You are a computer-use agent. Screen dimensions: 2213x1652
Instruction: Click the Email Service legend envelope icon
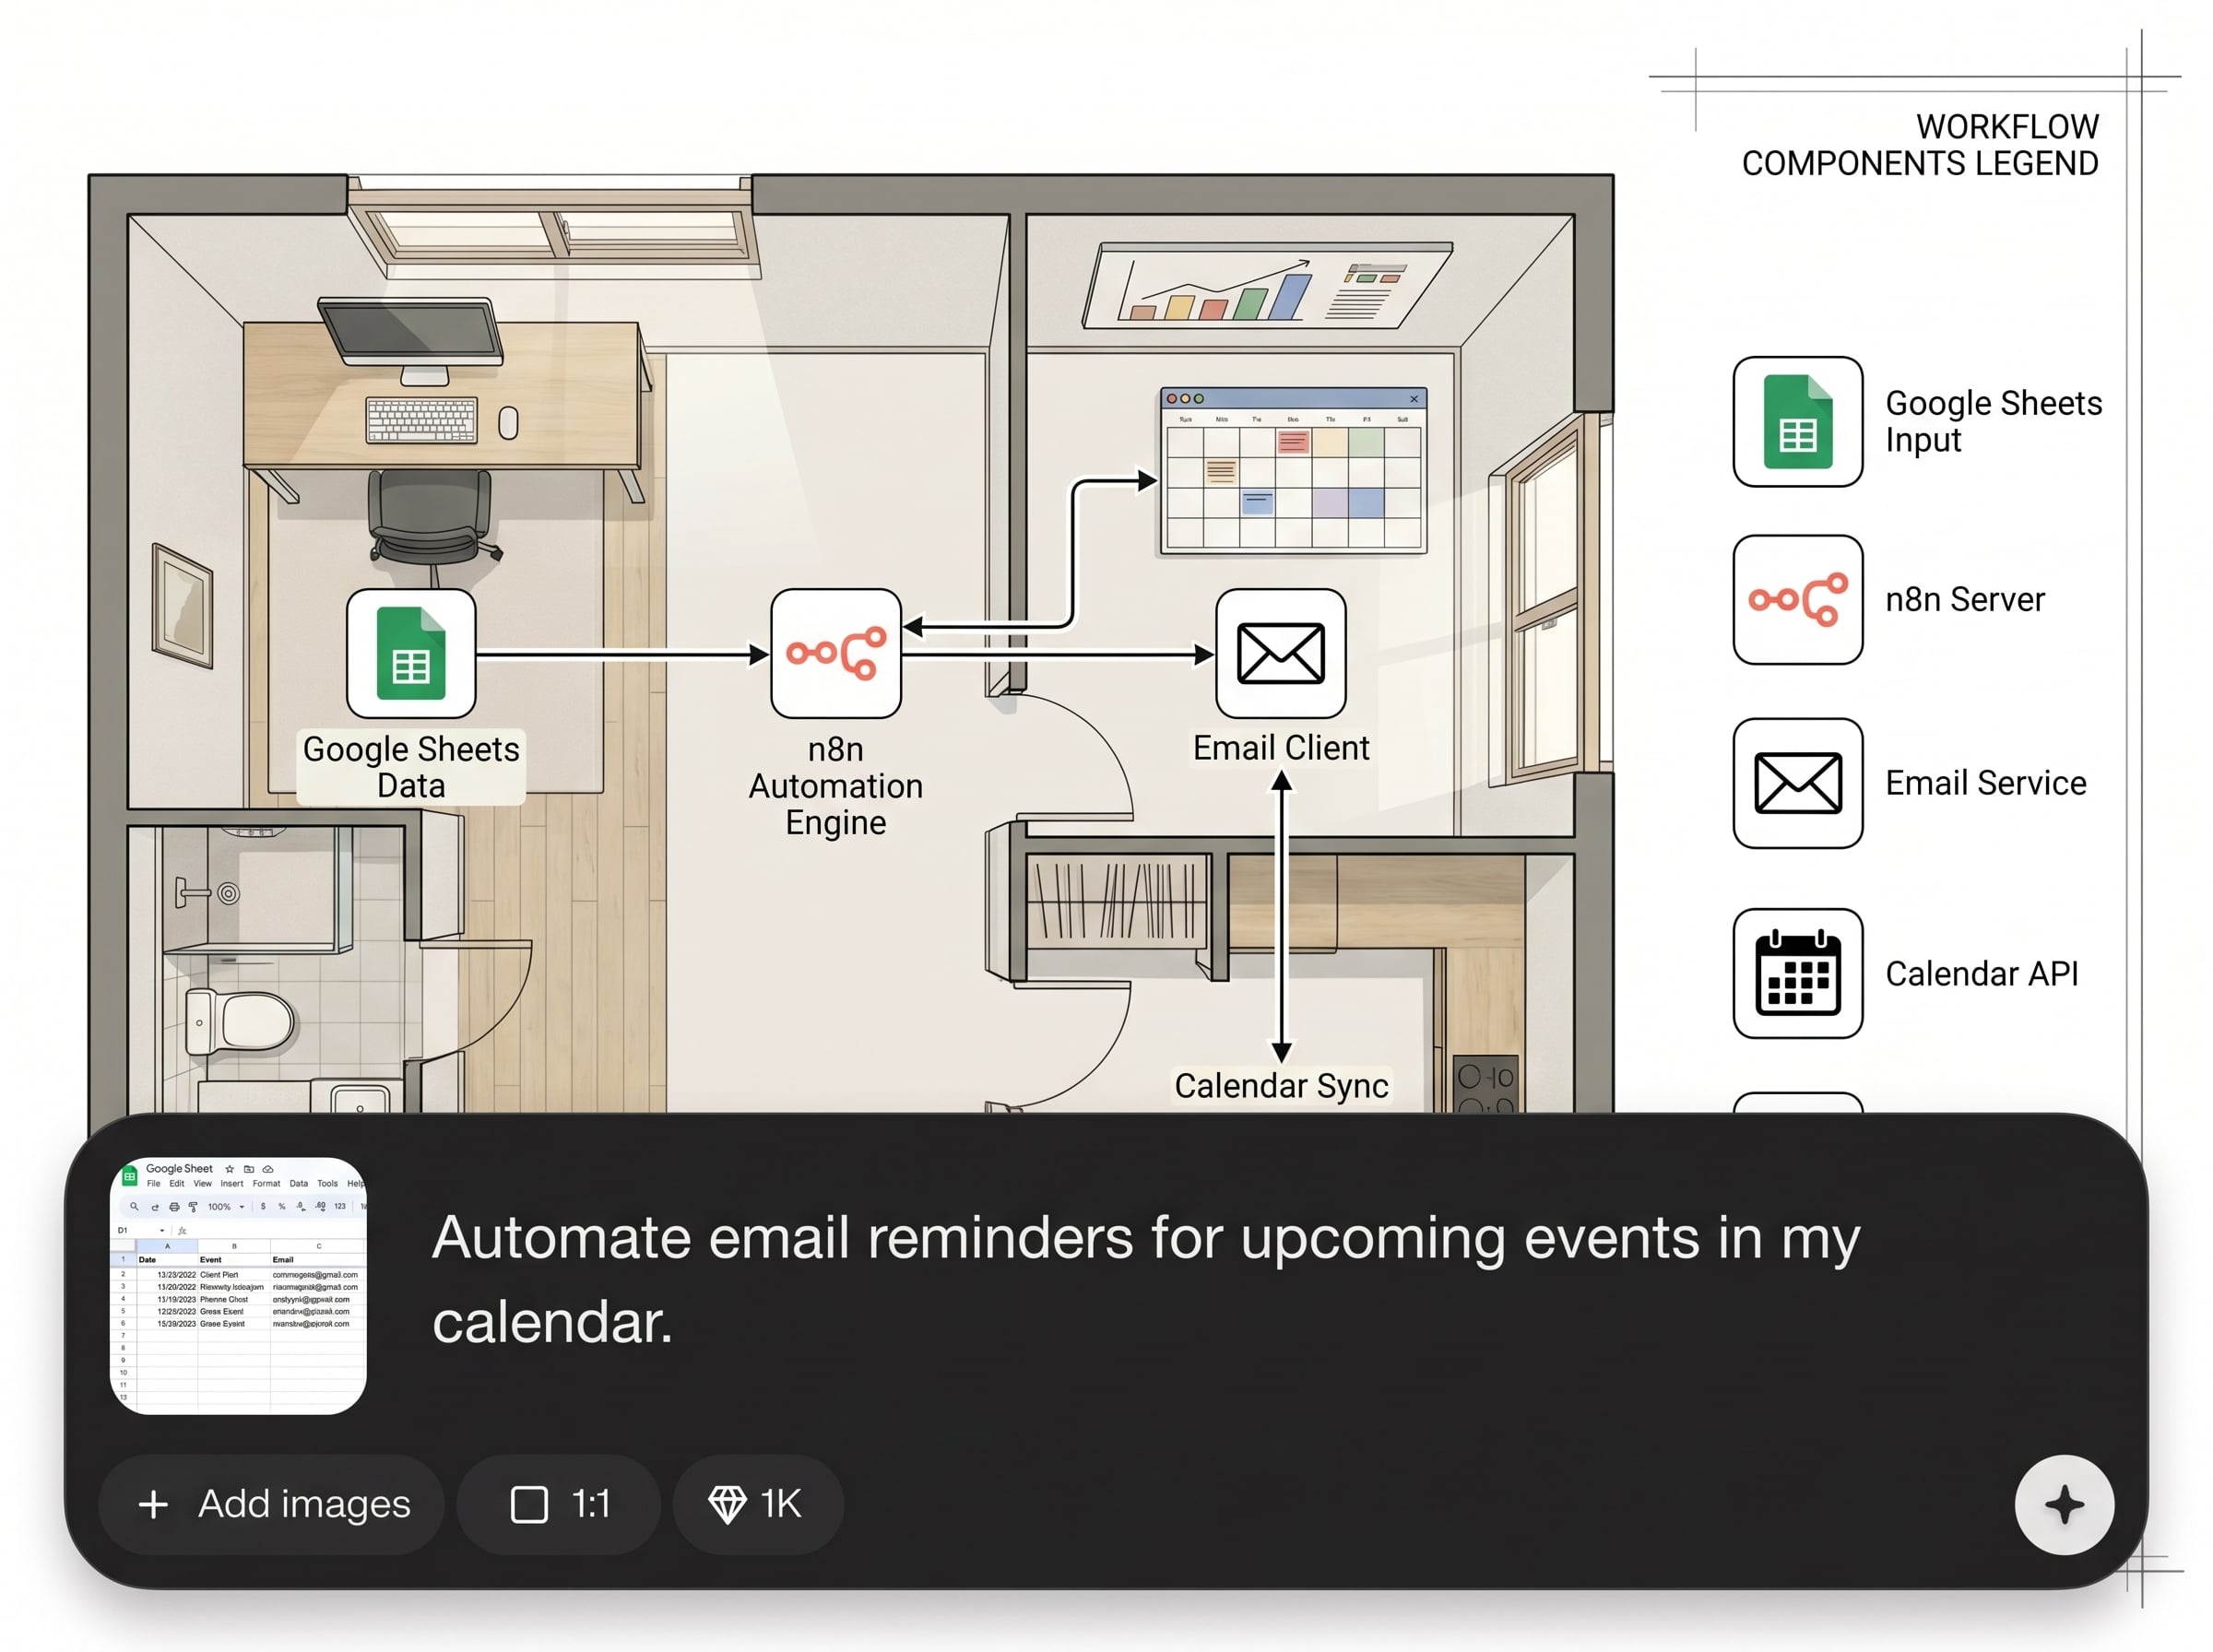point(1797,783)
